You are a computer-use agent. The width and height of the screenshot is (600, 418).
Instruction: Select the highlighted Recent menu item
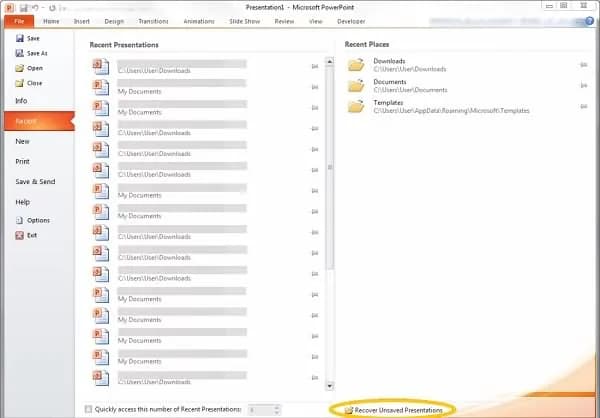tap(39, 121)
